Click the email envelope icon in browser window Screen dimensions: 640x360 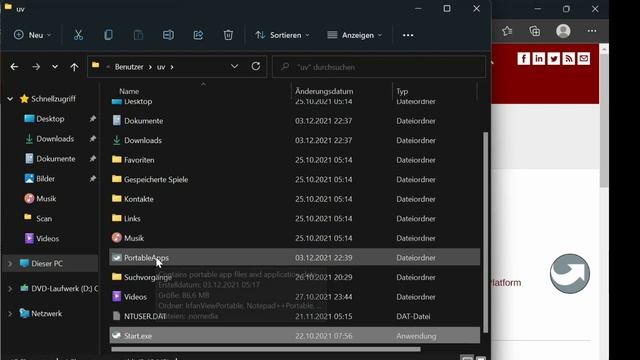point(584,58)
